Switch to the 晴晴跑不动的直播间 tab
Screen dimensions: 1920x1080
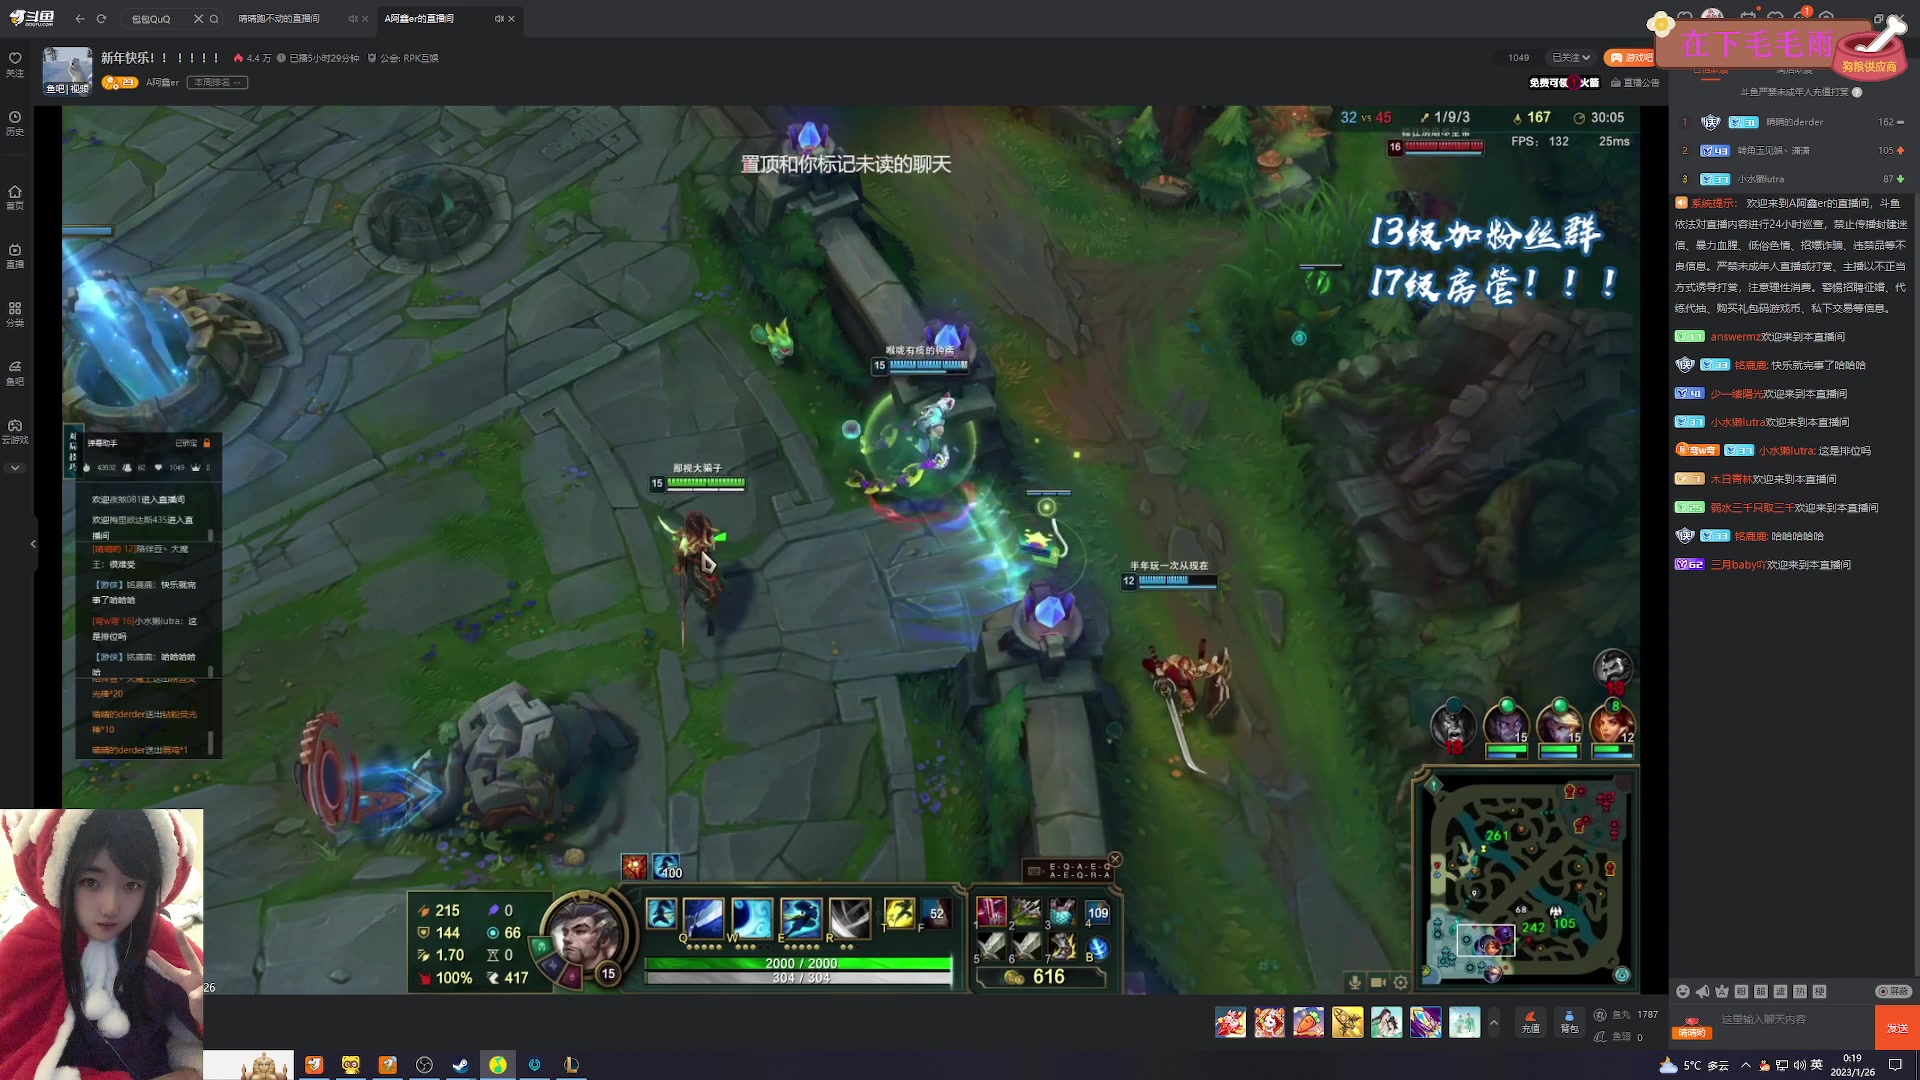(x=279, y=19)
